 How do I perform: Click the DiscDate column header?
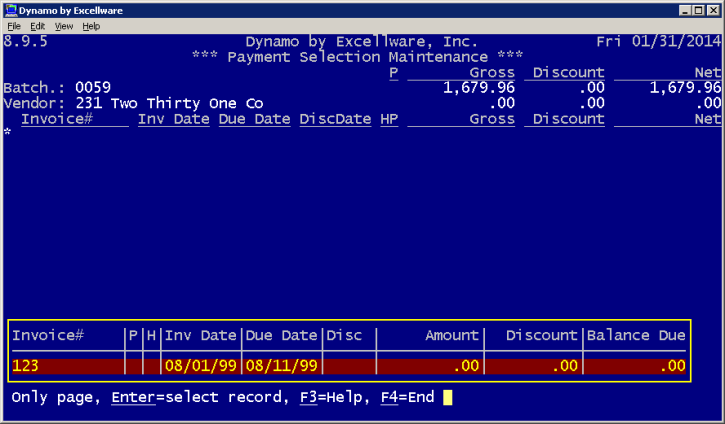[x=335, y=119]
